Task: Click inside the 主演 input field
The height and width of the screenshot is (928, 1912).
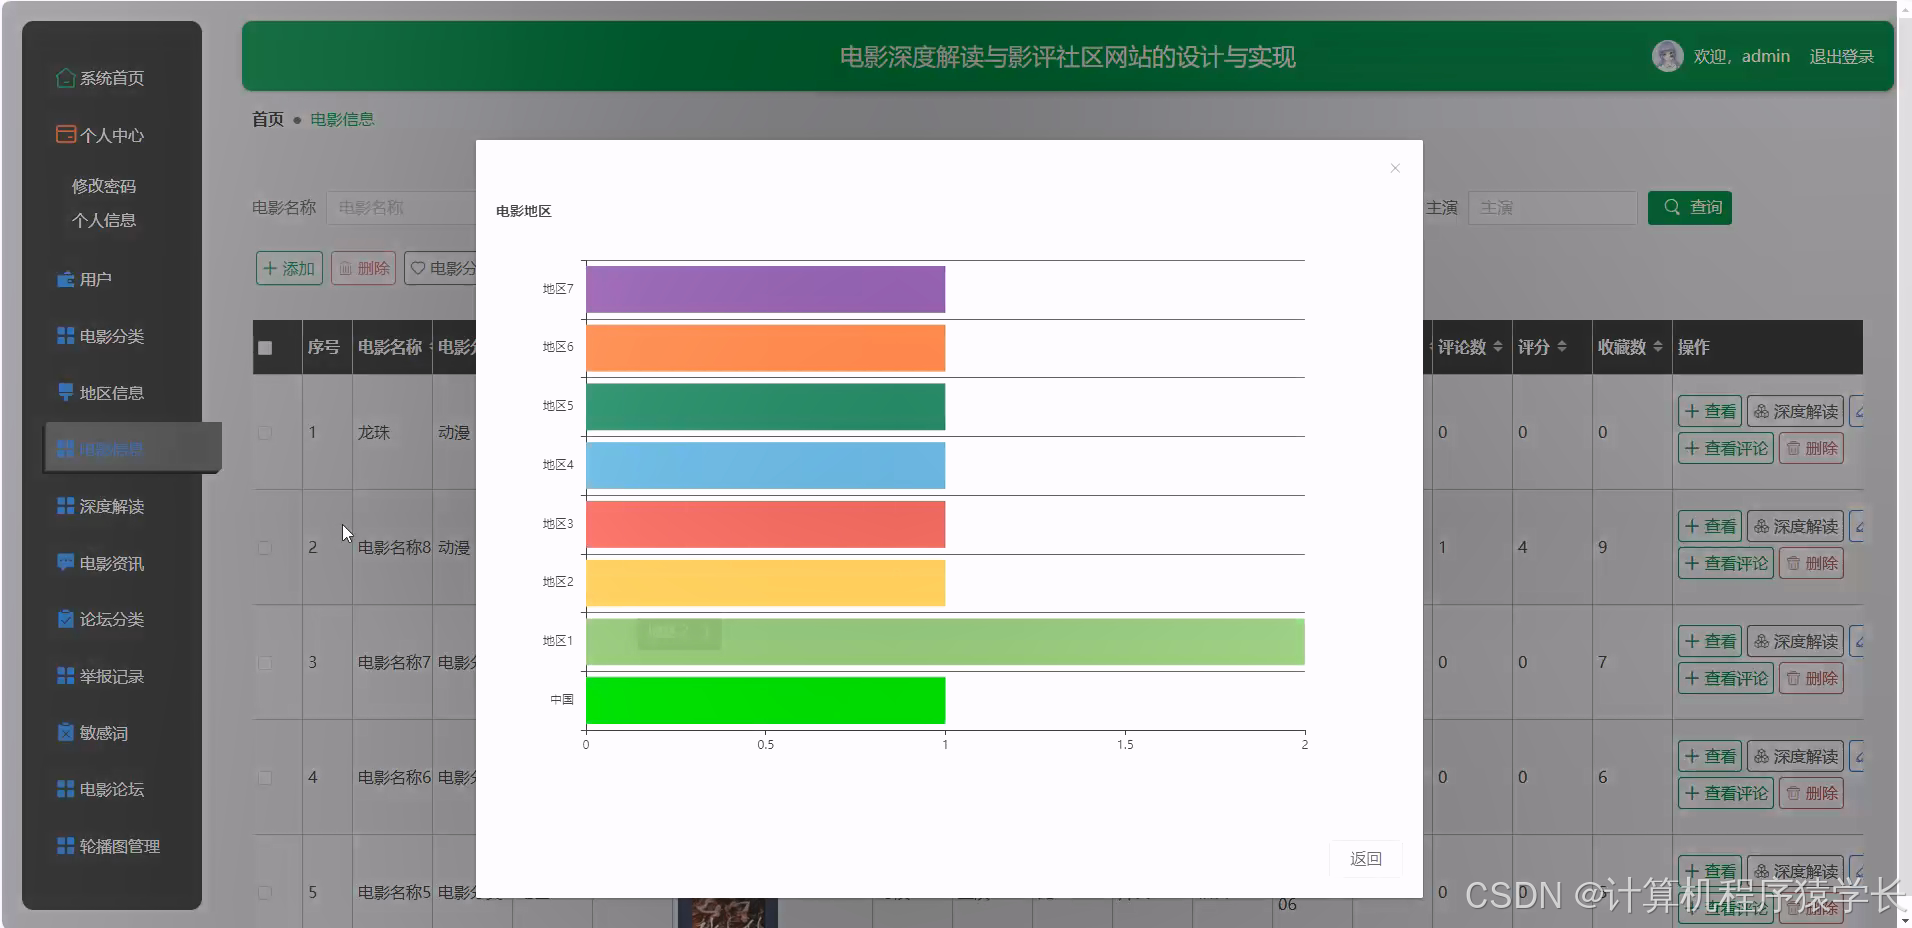Action: pos(1553,207)
